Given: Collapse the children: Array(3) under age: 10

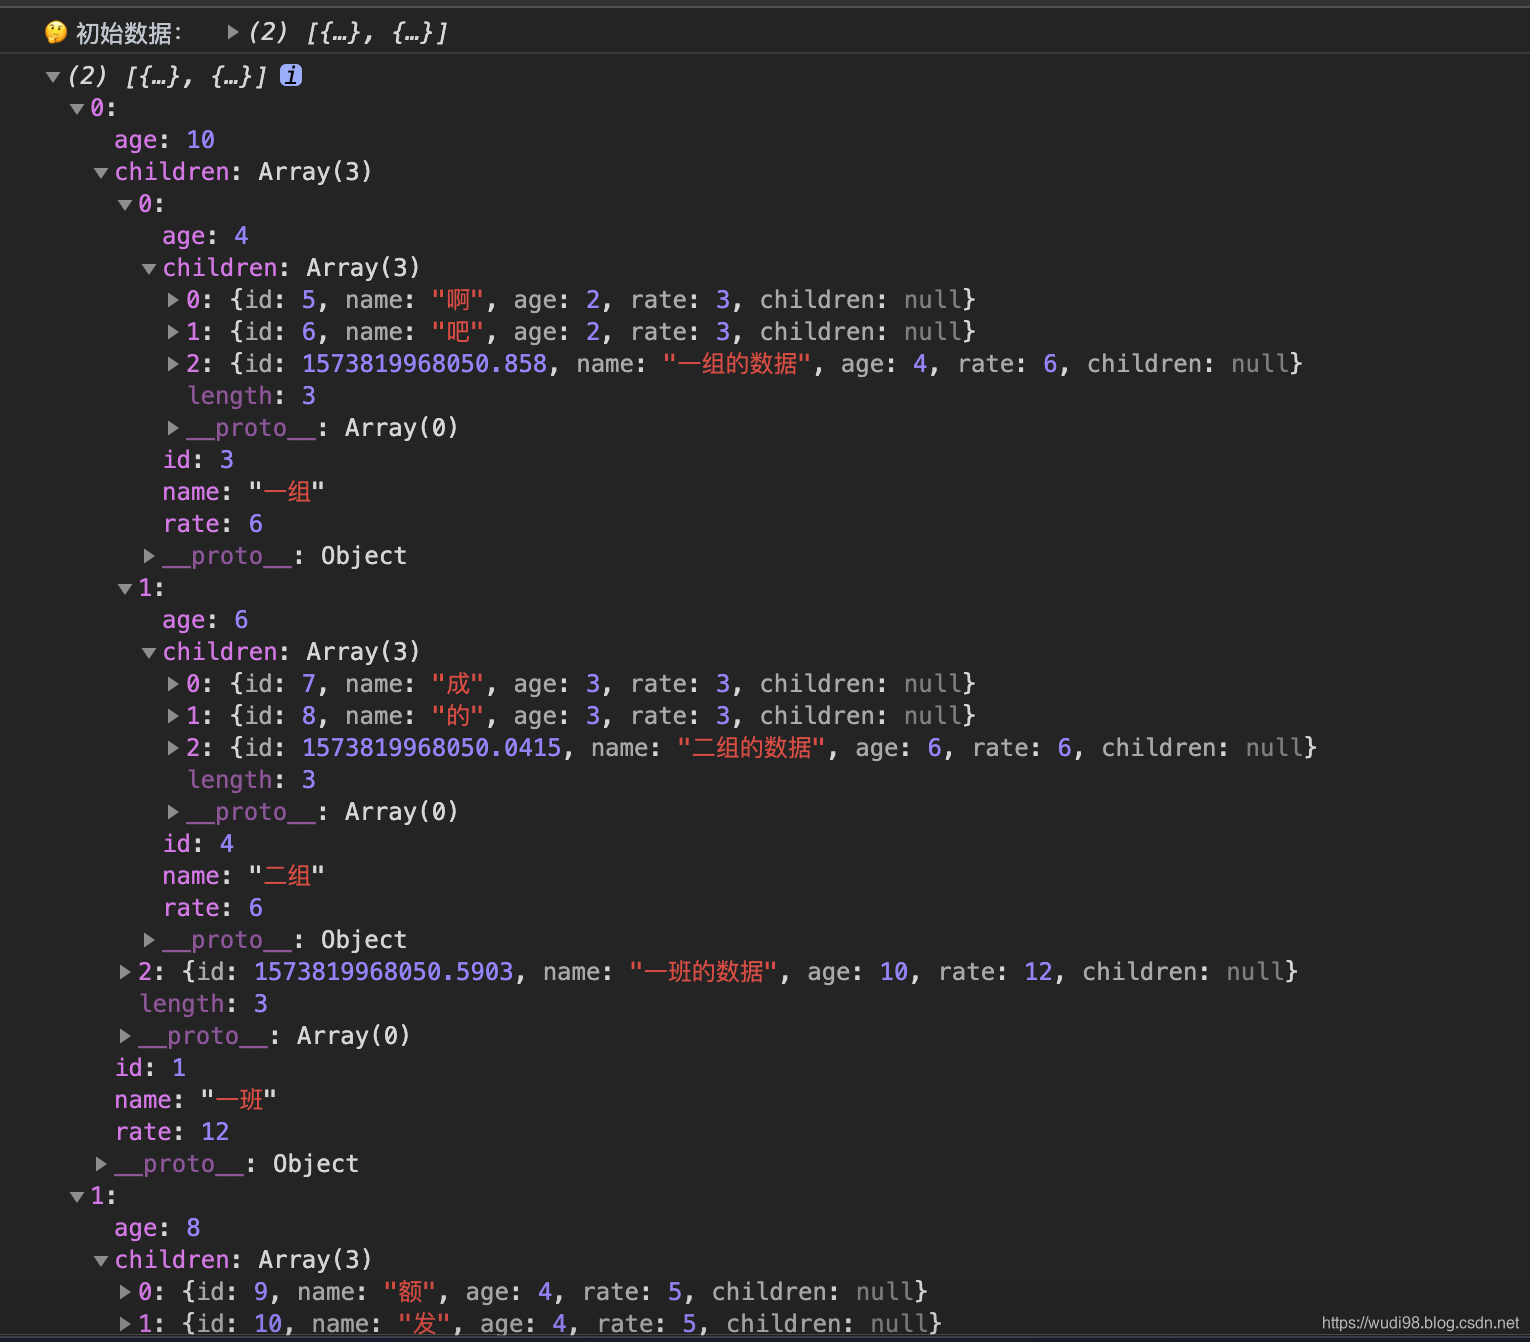Looking at the screenshot, I should pyautogui.click(x=101, y=172).
